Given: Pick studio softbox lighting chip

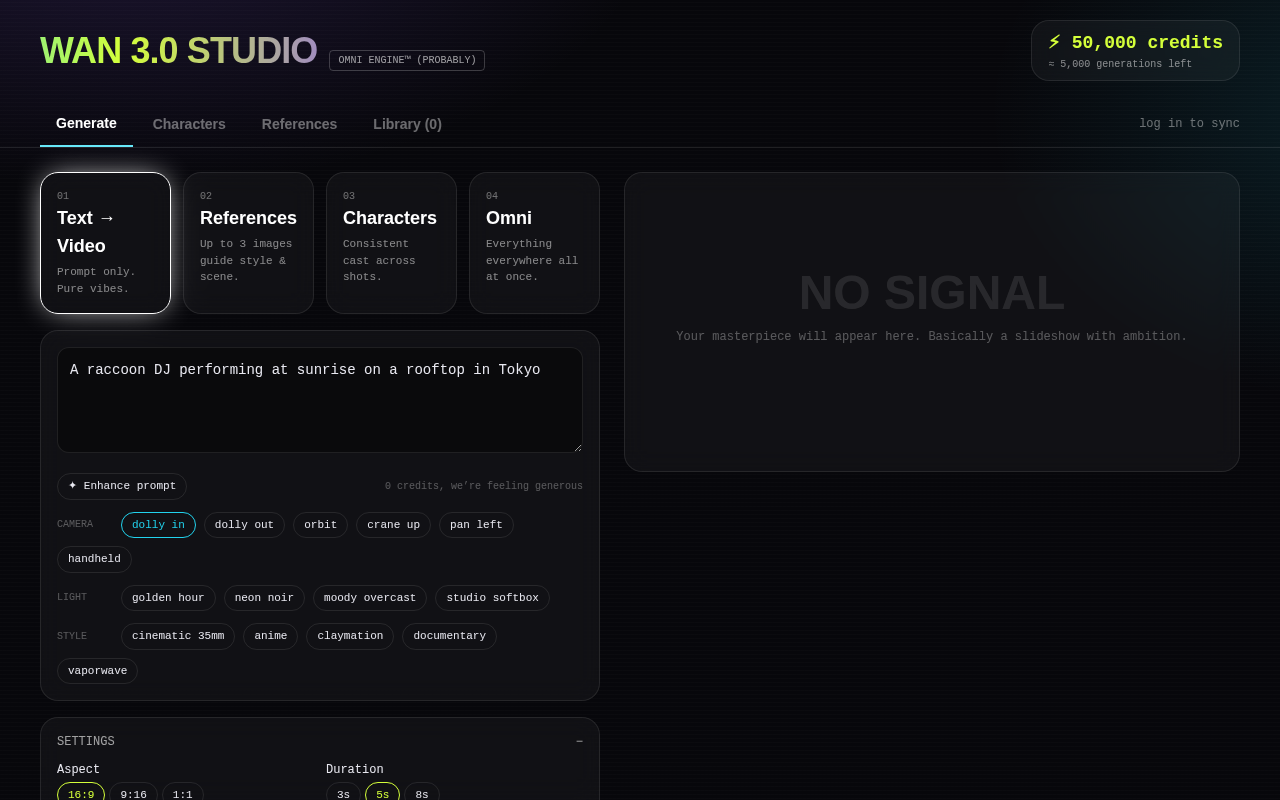Looking at the screenshot, I should pyautogui.click(x=492, y=598).
